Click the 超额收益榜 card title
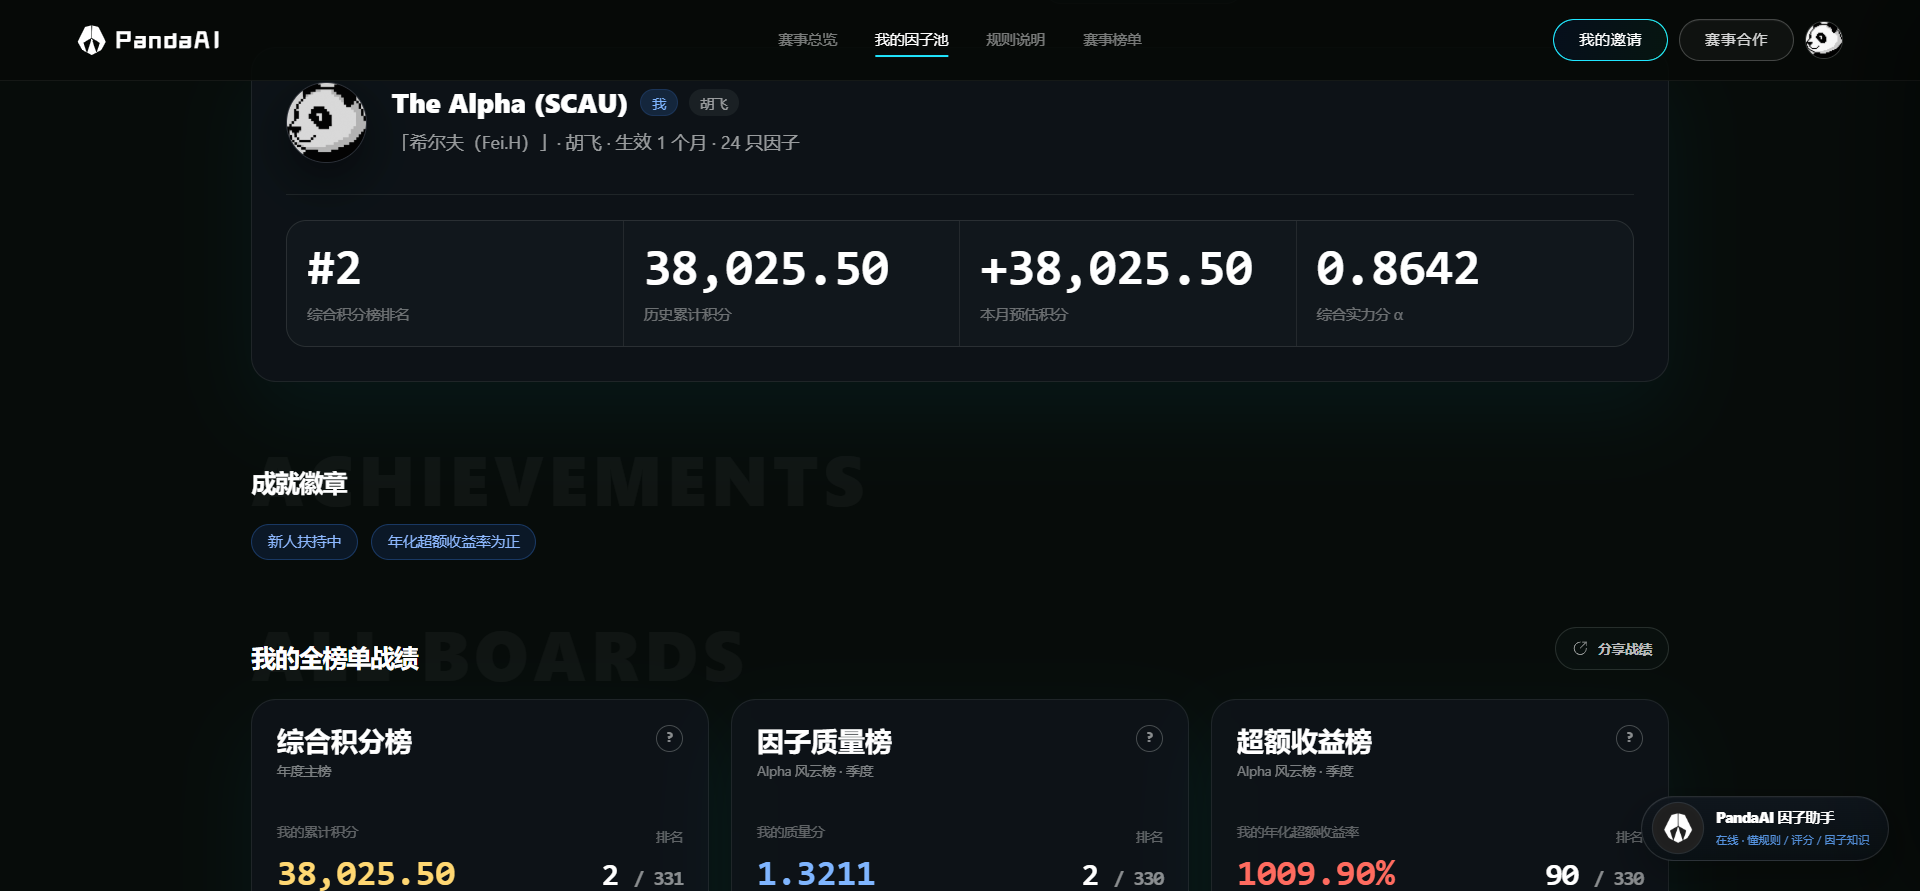Viewport: 1920px width, 891px height. click(x=1304, y=742)
